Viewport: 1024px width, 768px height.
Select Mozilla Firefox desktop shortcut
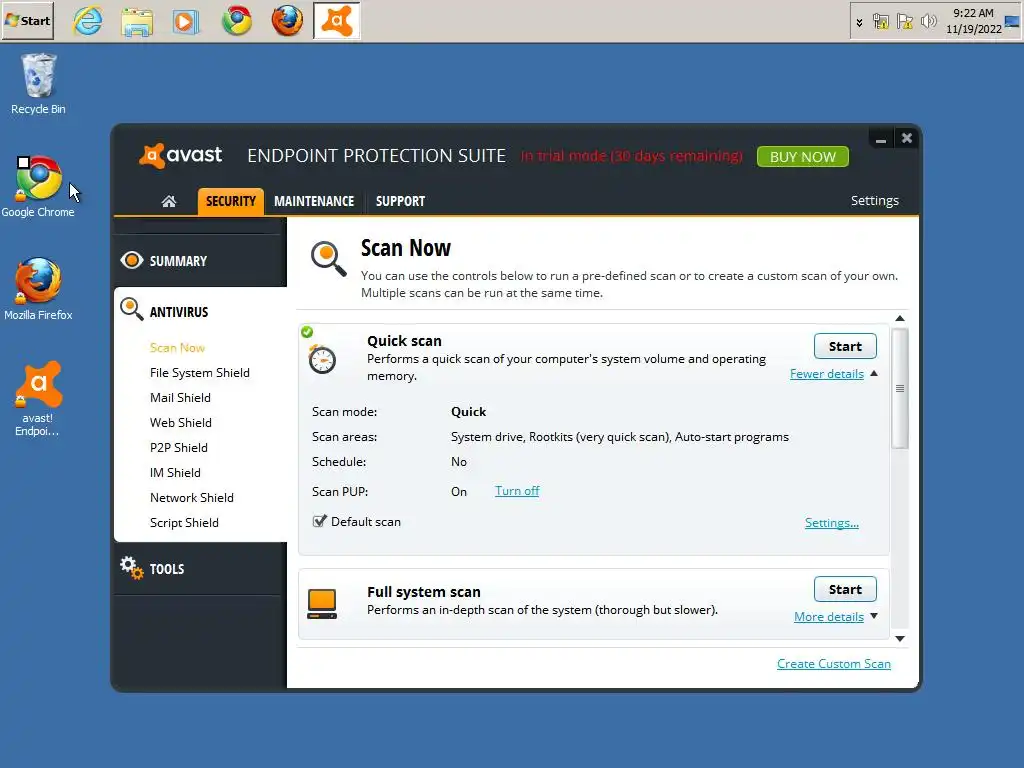[38, 289]
